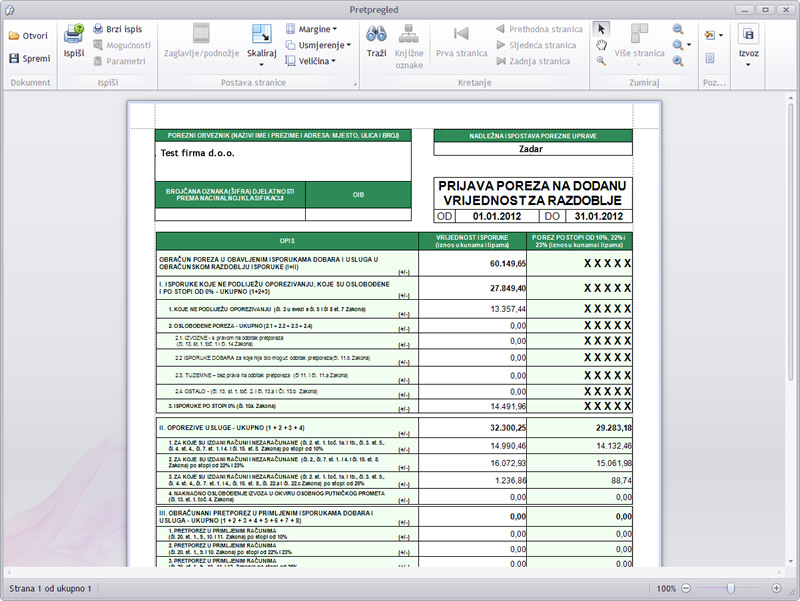Image resolution: width=800 pixels, height=601 pixels.
Task: Click the watermark icon
Action: 710,58
